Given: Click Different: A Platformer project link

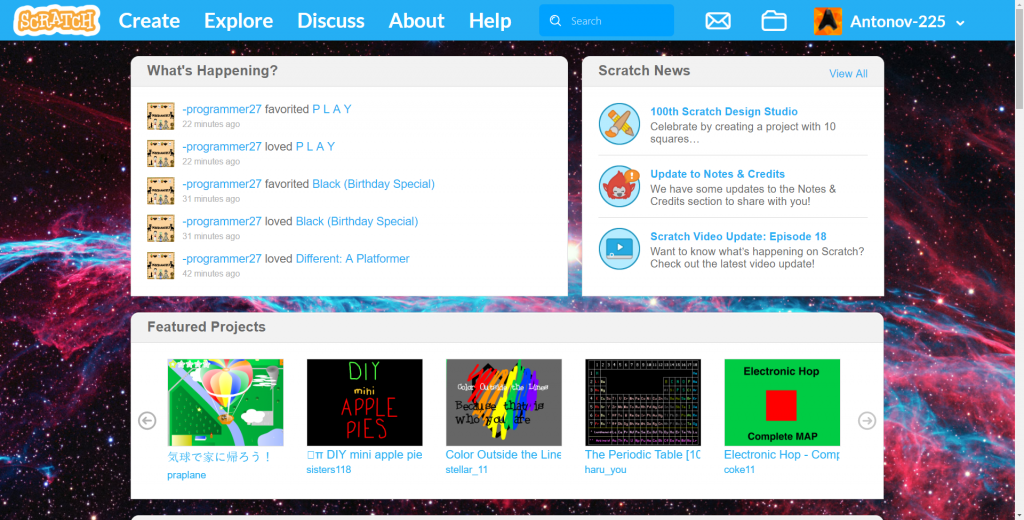Looking at the screenshot, I should (x=353, y=259).
